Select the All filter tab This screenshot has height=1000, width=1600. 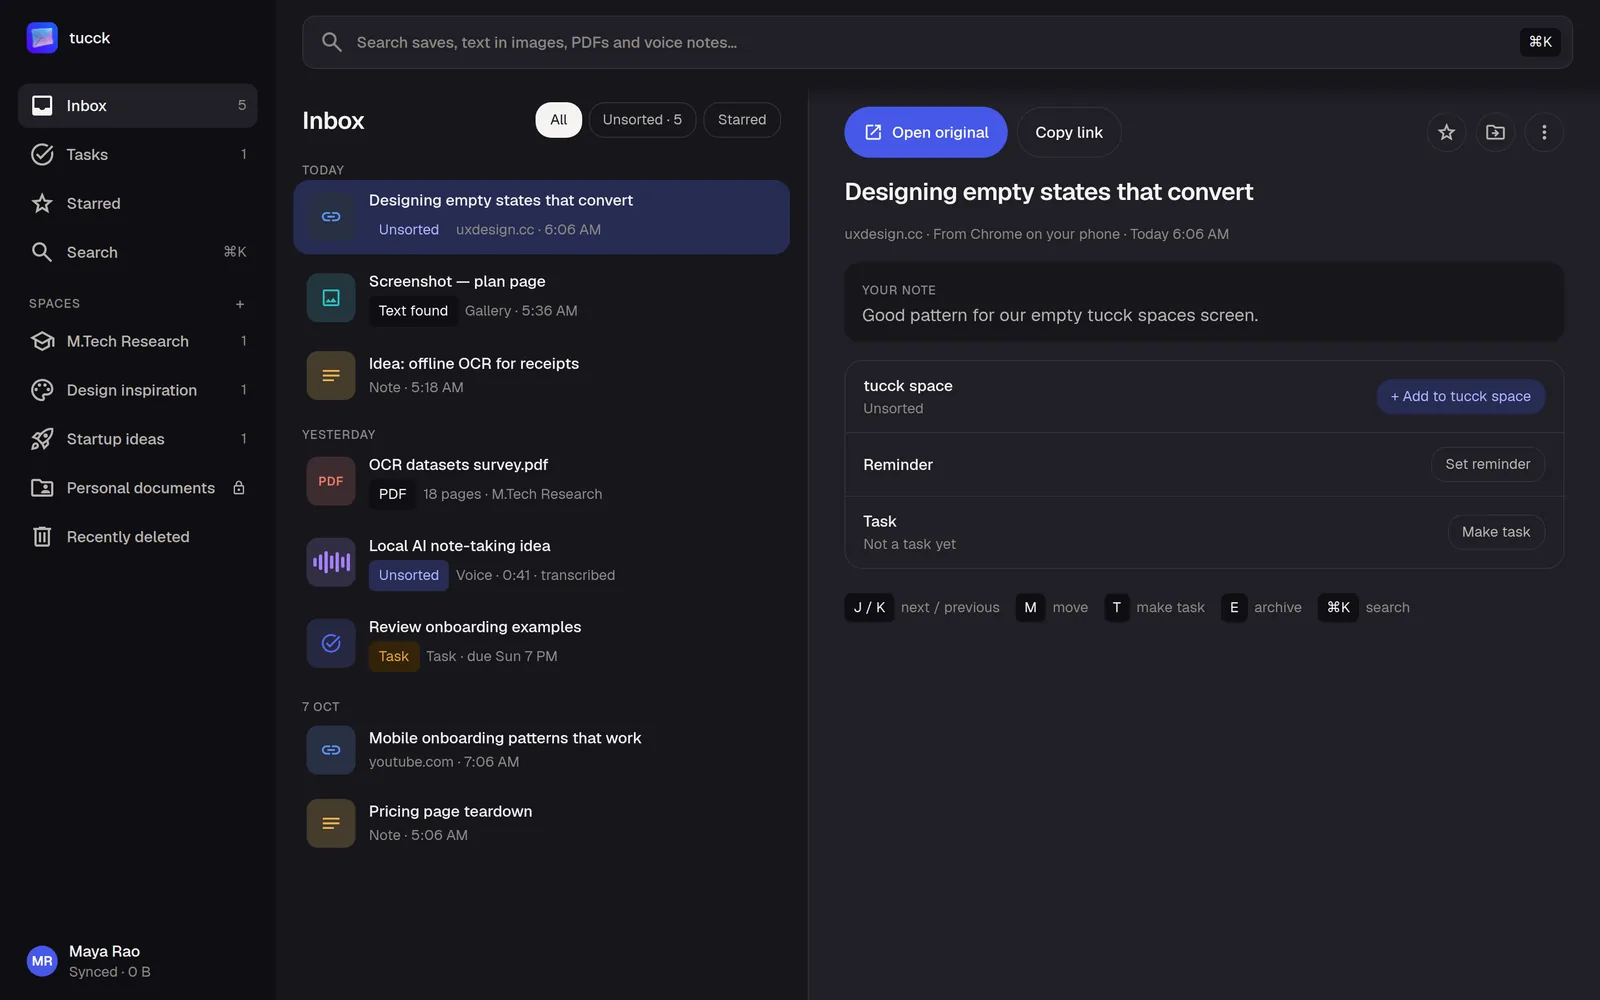click(559, 120)
